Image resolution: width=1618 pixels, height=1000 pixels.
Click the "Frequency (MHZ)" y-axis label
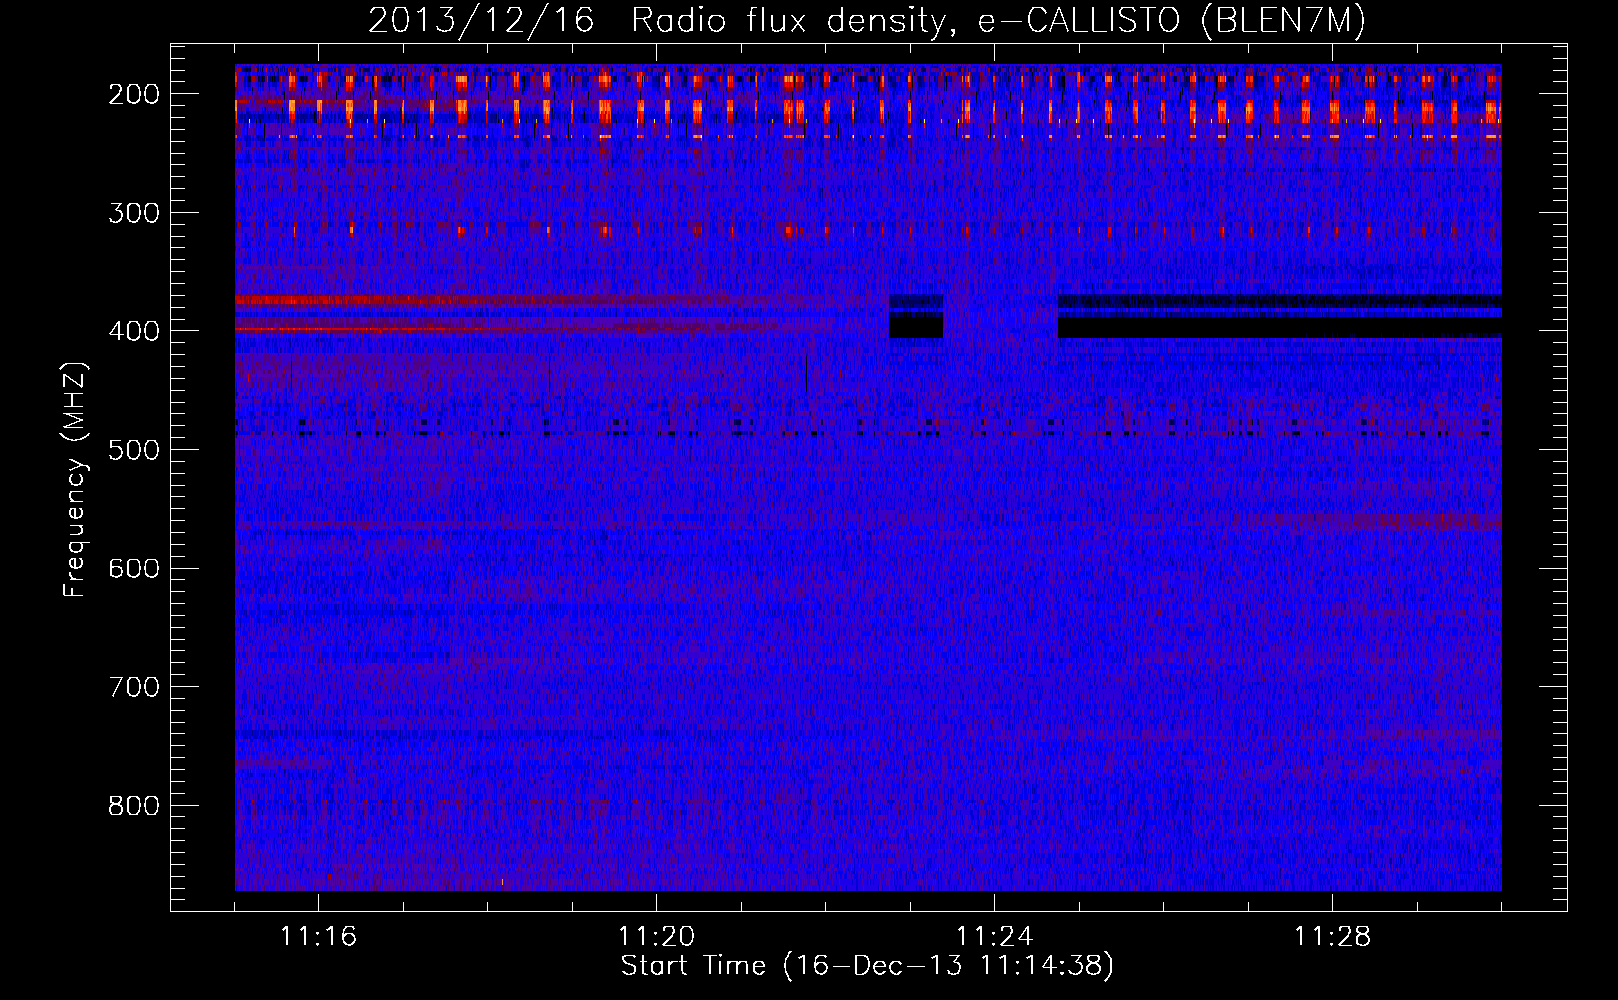coord(75,480)
